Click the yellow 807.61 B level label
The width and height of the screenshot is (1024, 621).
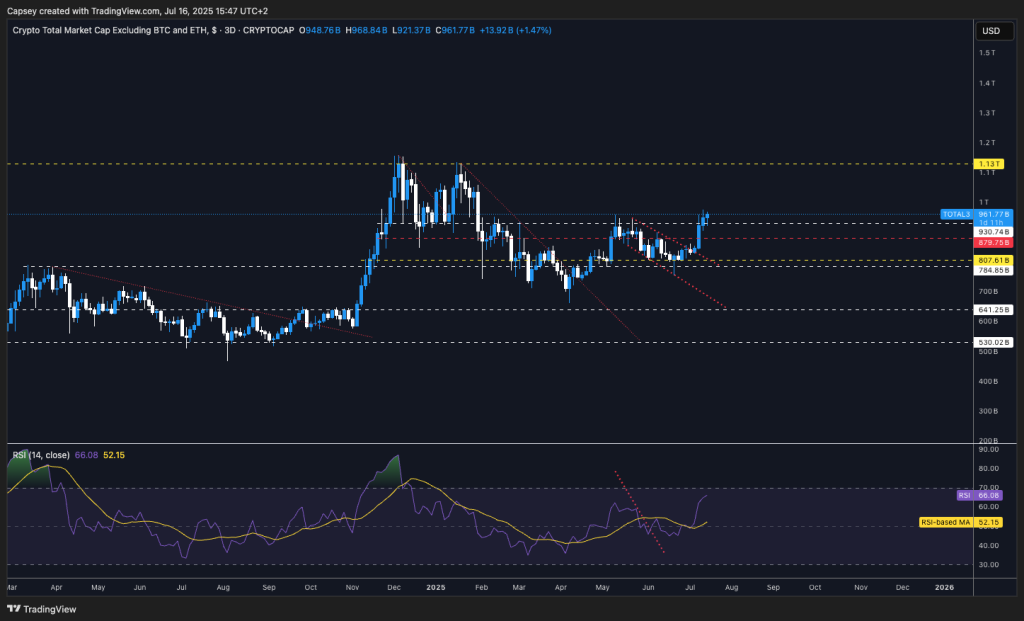(x=992, y=260)
